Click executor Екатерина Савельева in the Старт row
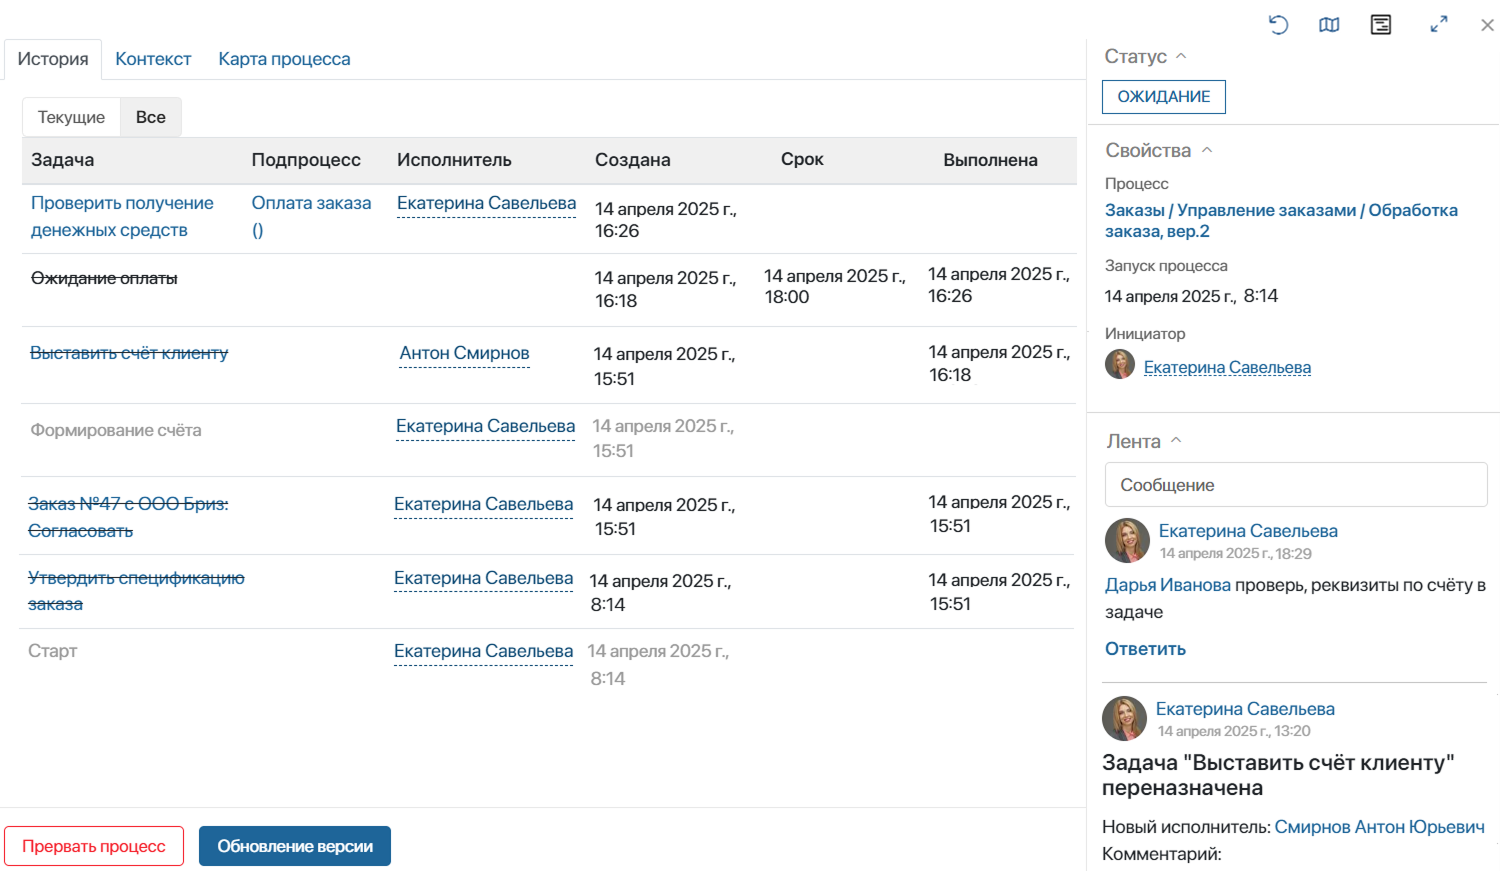 (483, 652)
